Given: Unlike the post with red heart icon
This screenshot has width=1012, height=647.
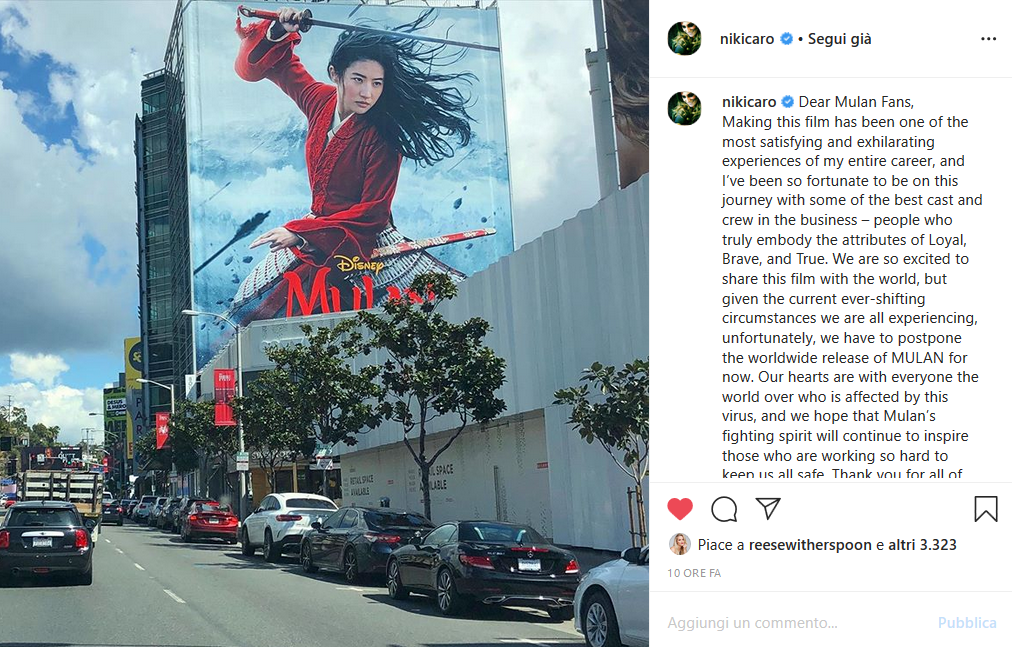Looking at the screenshot, I should coord(680,509).
